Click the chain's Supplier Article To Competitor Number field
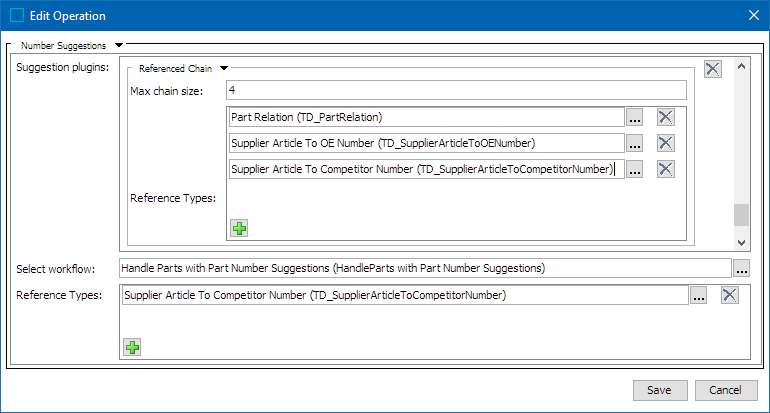The width and height of the screenshot is (770, 413). pyautogui.click(x=427, y=169)
